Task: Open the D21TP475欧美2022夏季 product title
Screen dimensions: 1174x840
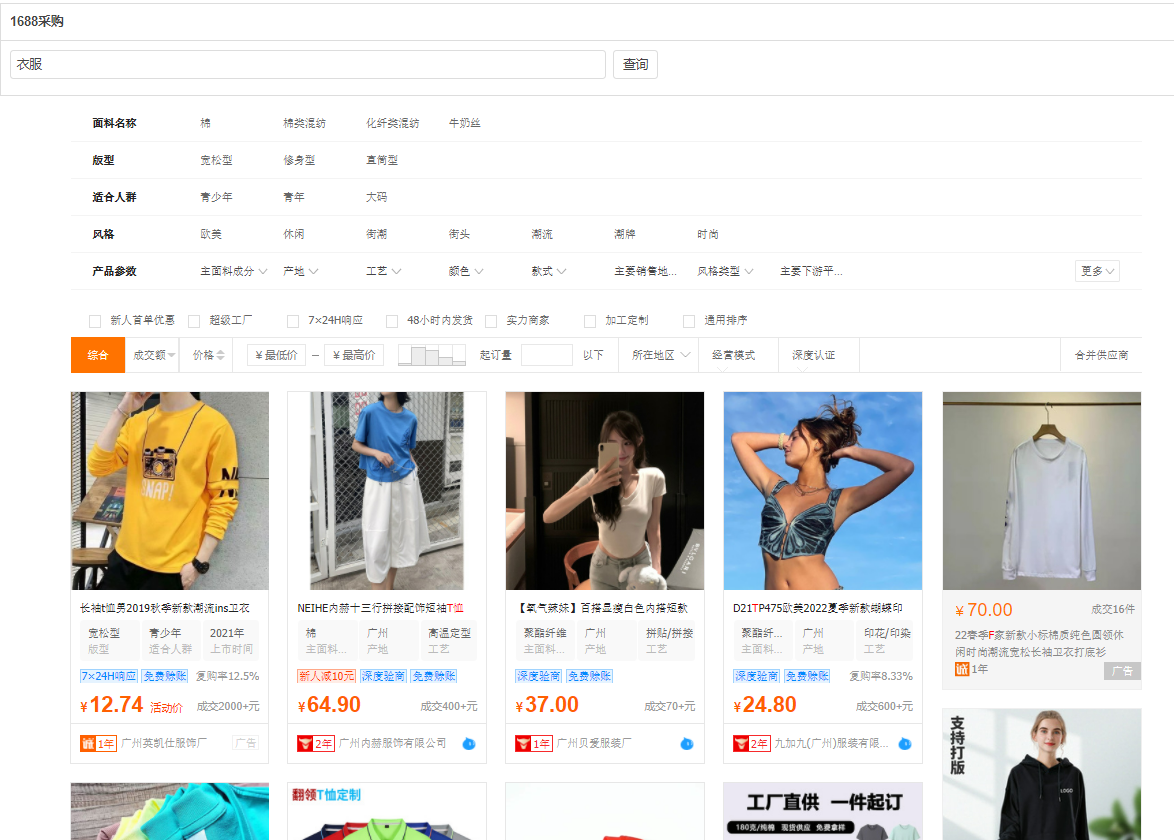Action: (818, 608)
